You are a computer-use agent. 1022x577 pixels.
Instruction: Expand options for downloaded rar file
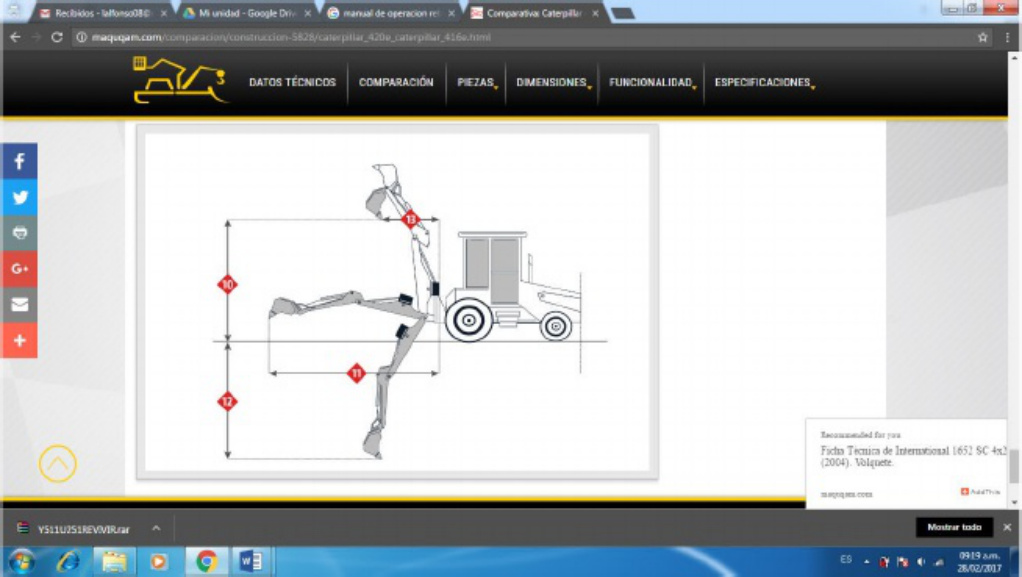[x=156, y=528]
